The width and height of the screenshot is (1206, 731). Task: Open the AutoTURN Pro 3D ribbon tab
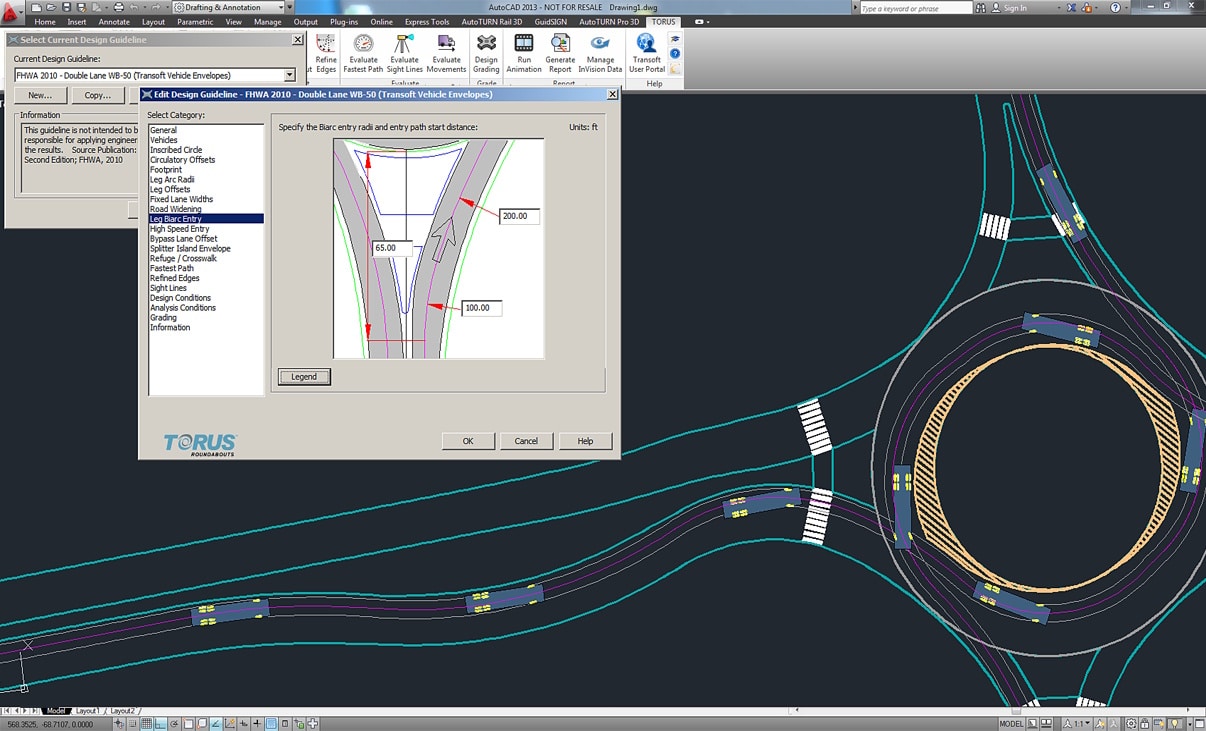(x=608, y=21)
